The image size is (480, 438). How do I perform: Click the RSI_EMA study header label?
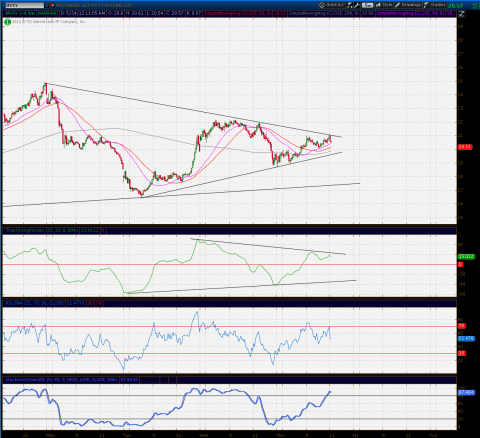pos(35,303)
